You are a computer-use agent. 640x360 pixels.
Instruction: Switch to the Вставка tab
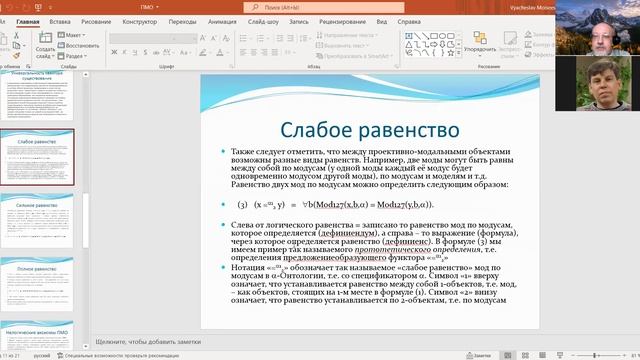60,22
